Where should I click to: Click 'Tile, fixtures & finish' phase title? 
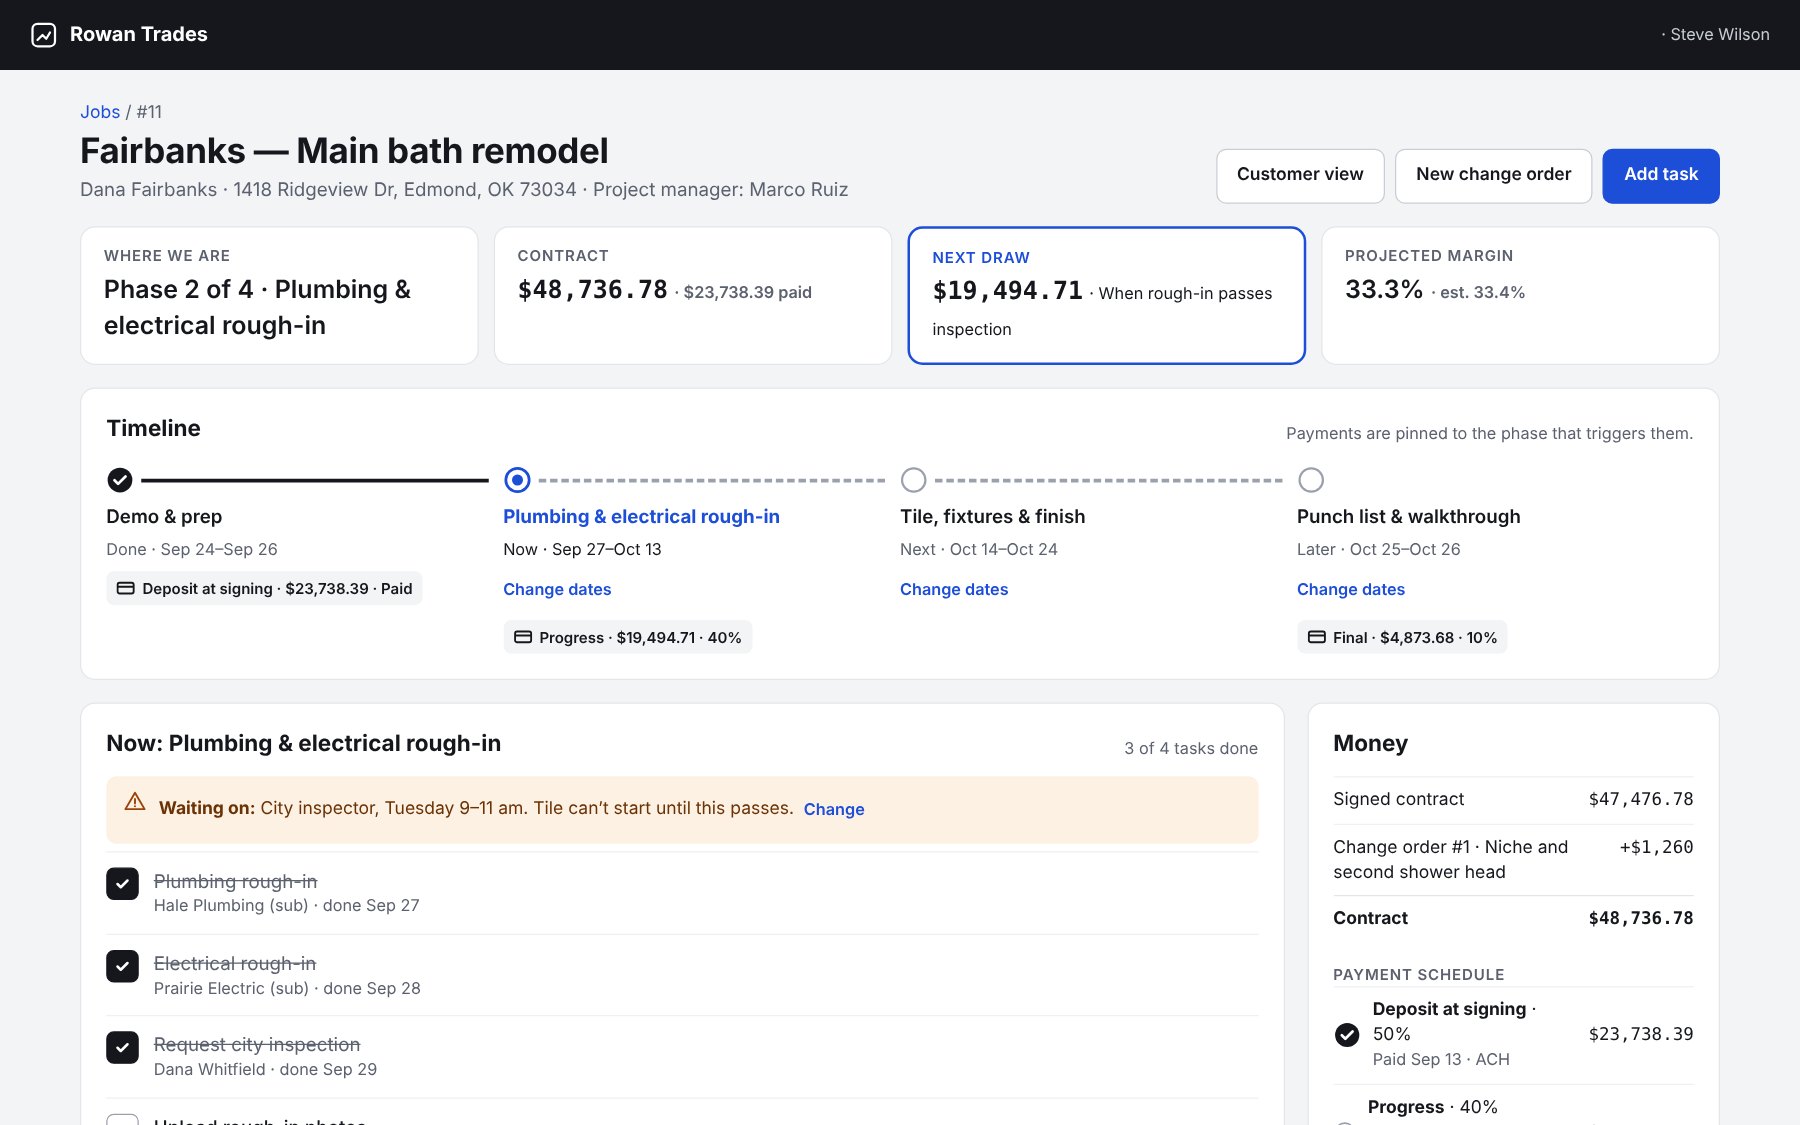(992, 516)
